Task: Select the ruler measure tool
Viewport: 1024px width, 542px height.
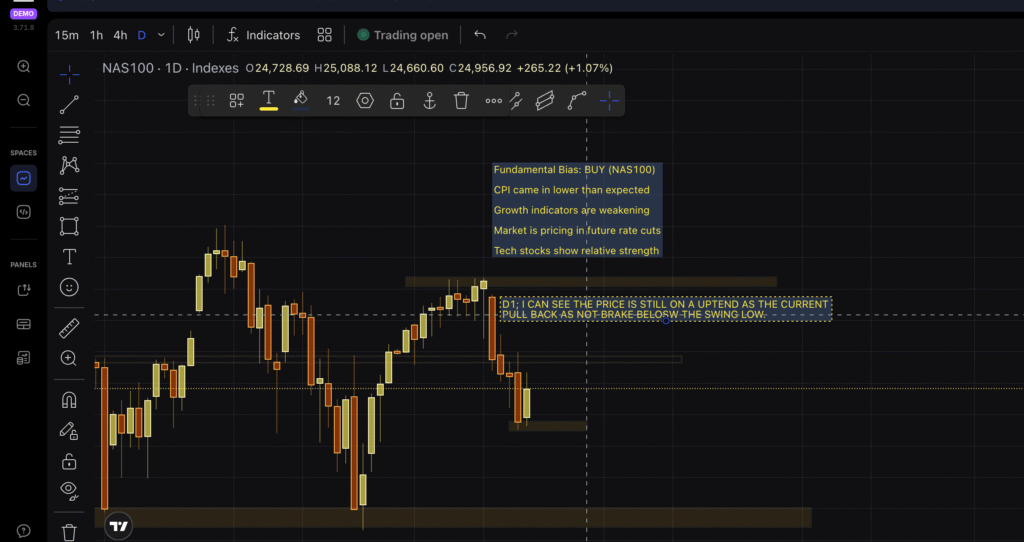Action: [x=69, y=328]
